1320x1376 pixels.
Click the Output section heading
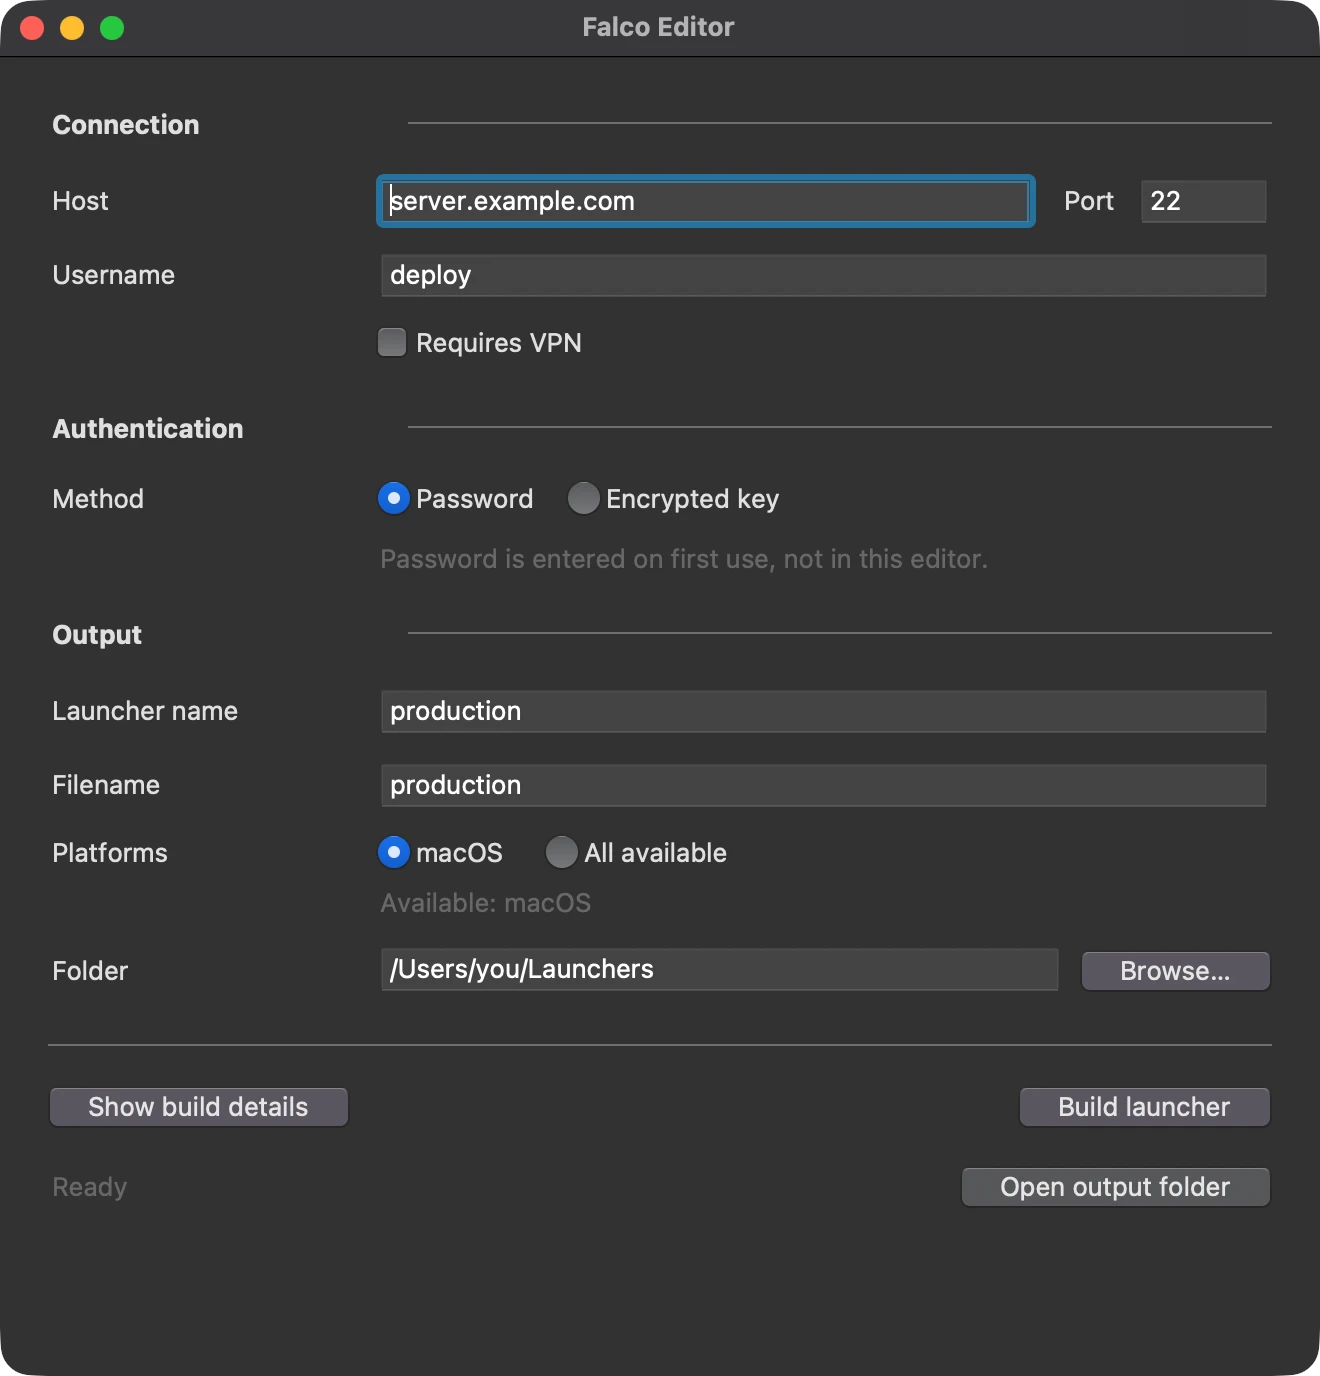pyautogui.click(x=97, y=635)
